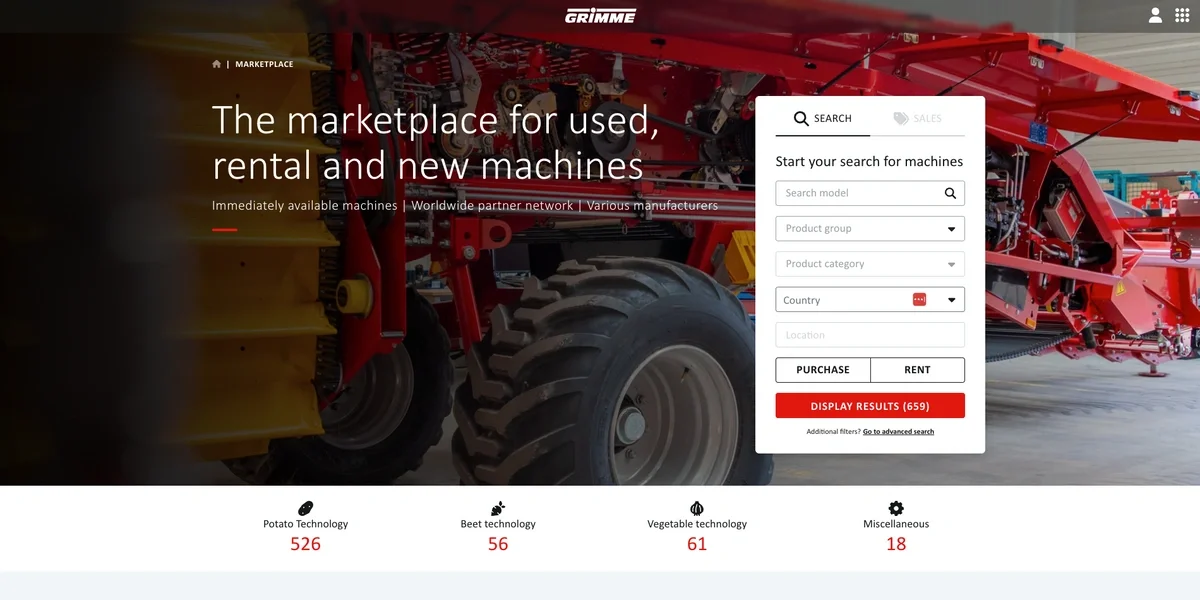1200x600 pixels.
Task: Select the Vegetable technology icon
Action: coord(697,508)
